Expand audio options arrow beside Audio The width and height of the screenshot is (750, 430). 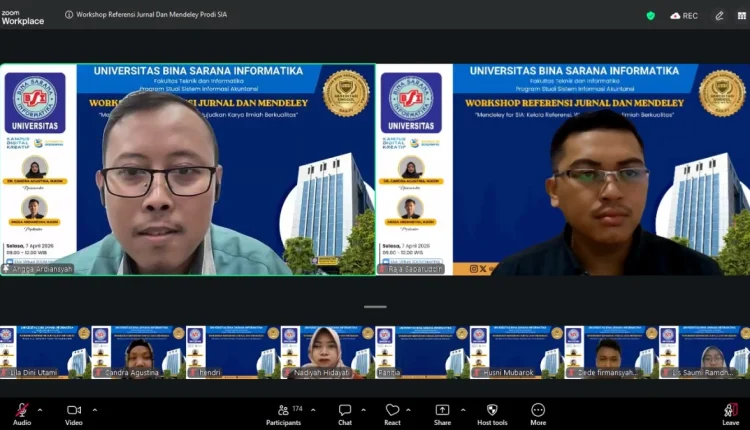40,410
